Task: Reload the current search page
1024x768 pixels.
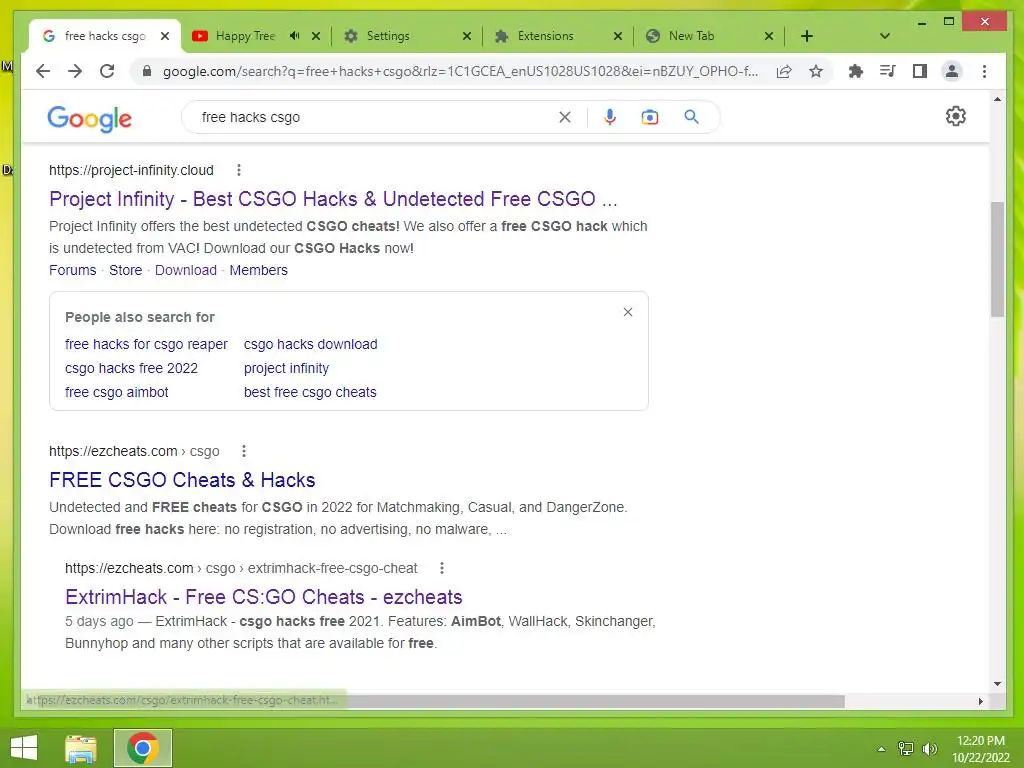Action: pyautogui.click(x=107, y=71)
